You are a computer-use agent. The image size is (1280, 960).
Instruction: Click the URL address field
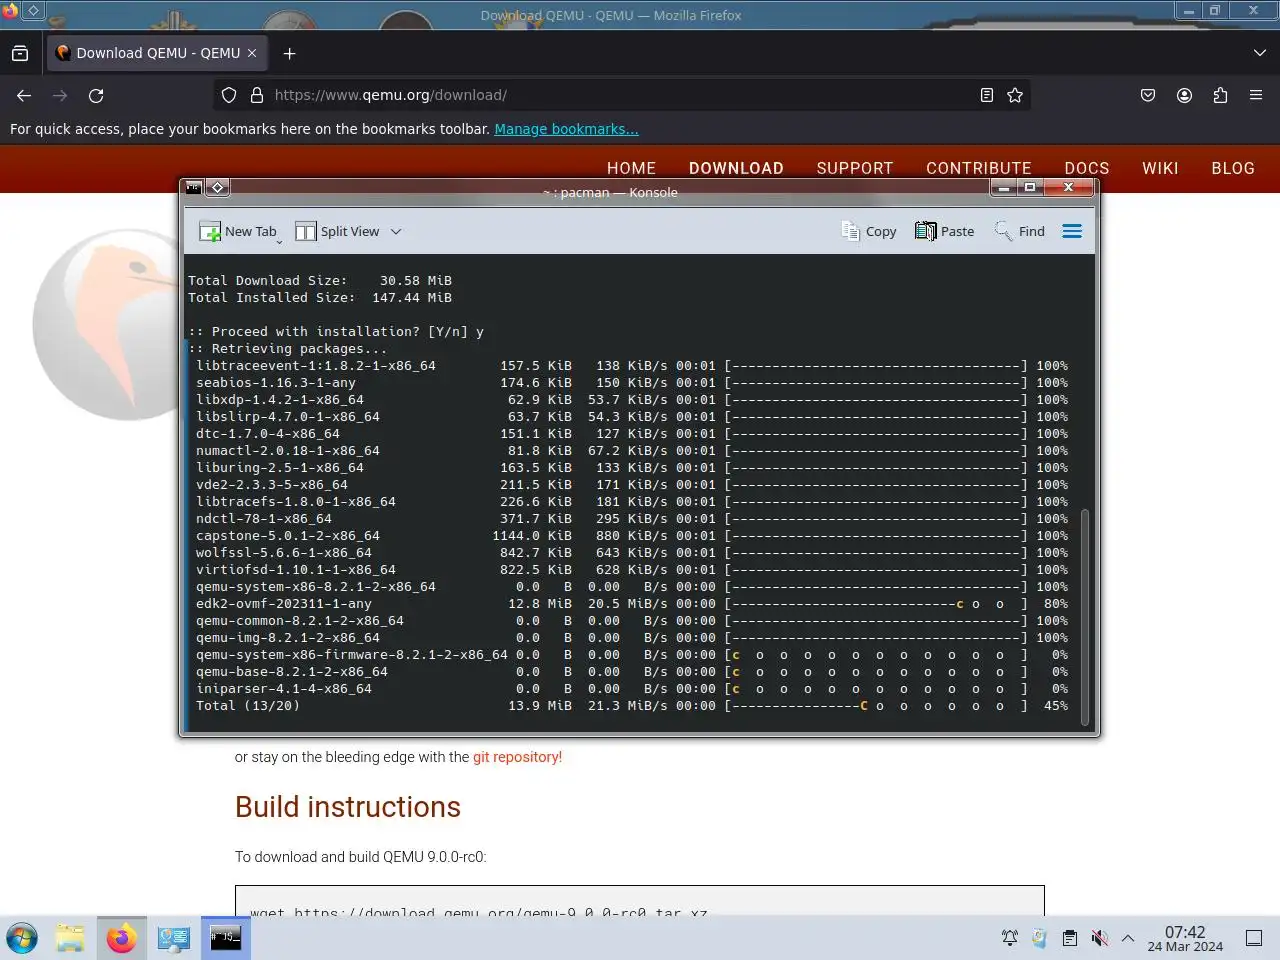(x=620, y=95)
